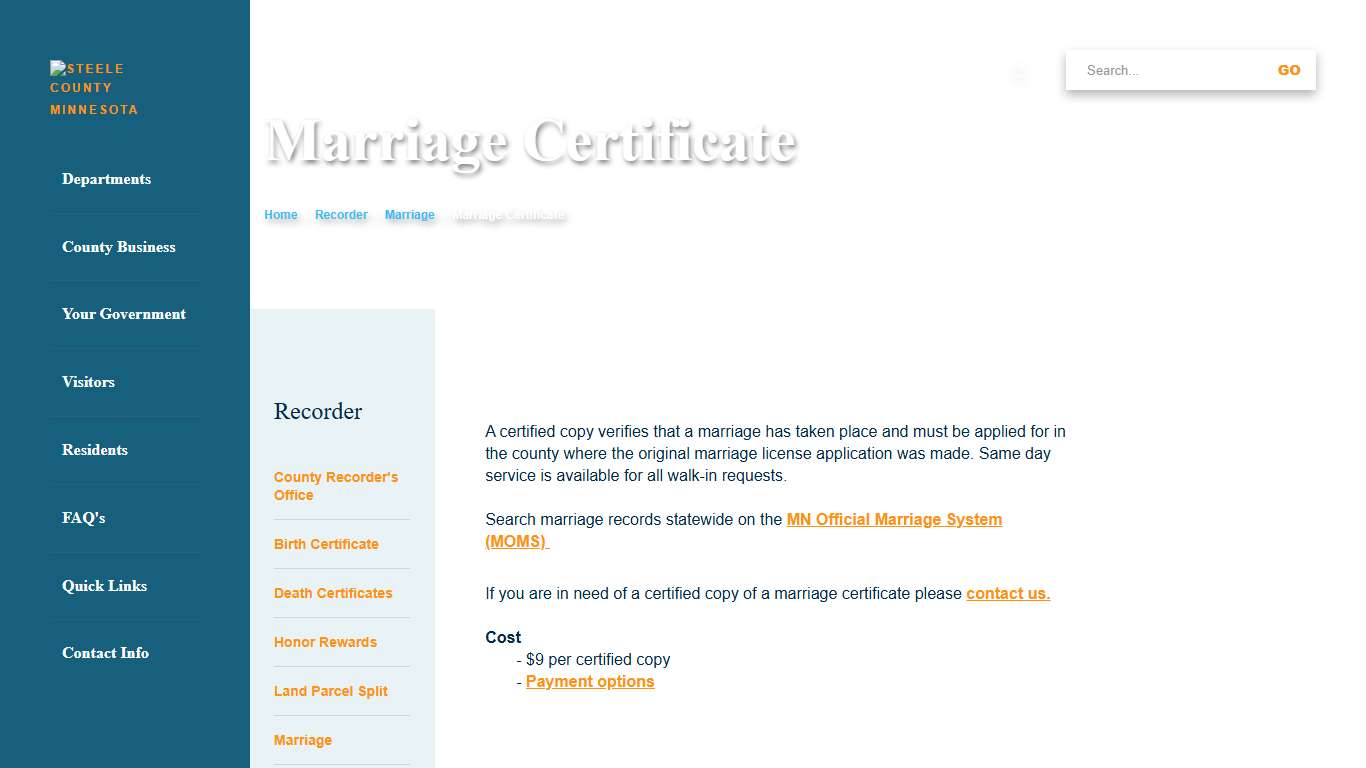Open the FAQ's navigation item

tap(83, 518)
